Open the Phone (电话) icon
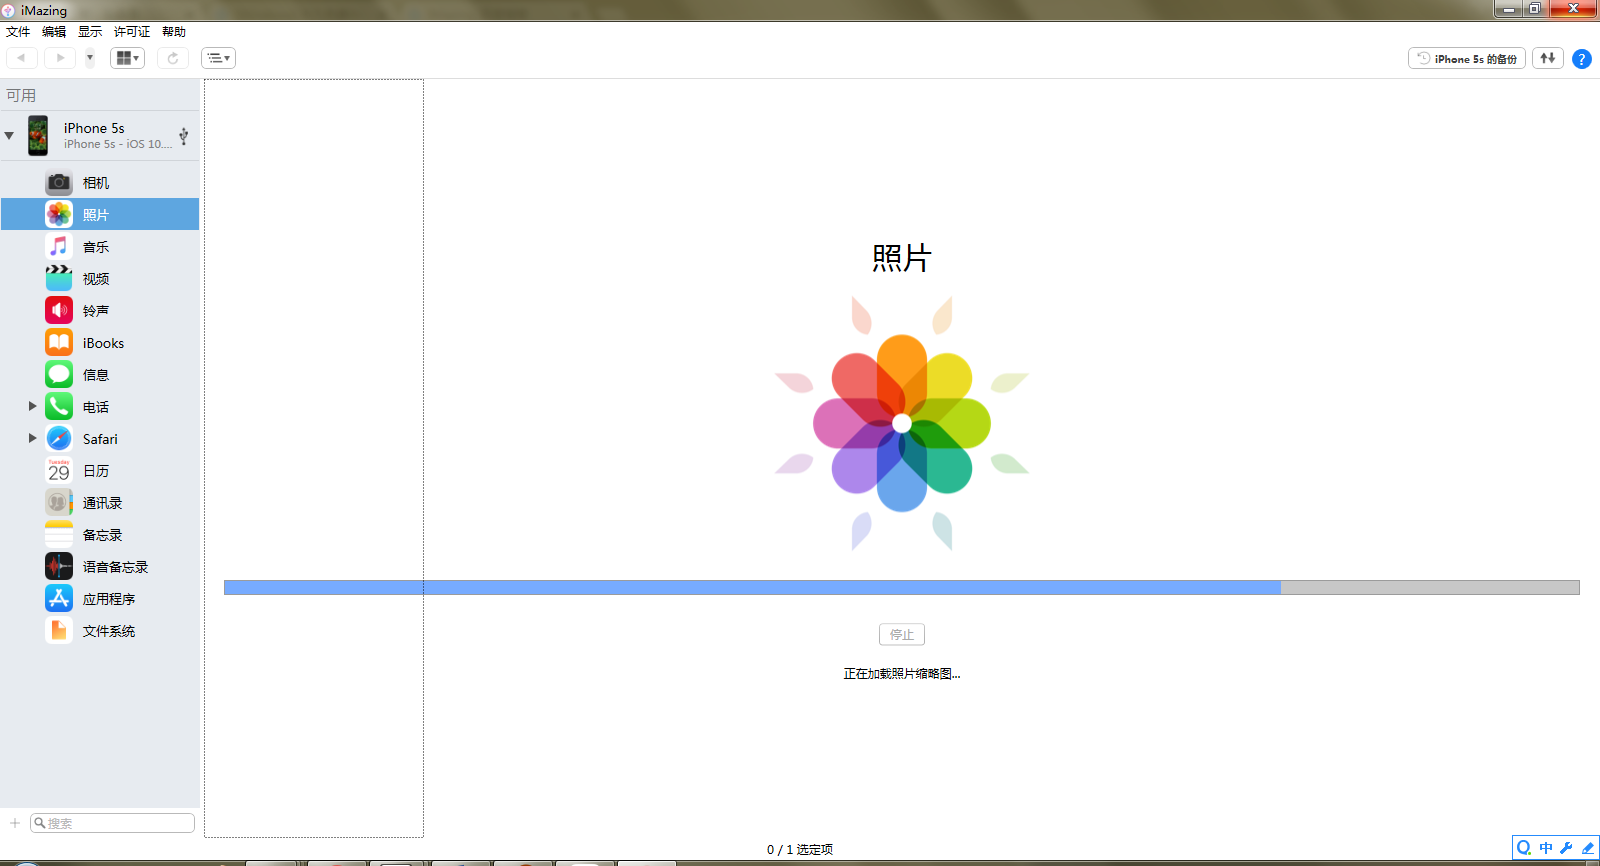 [59, 406]
